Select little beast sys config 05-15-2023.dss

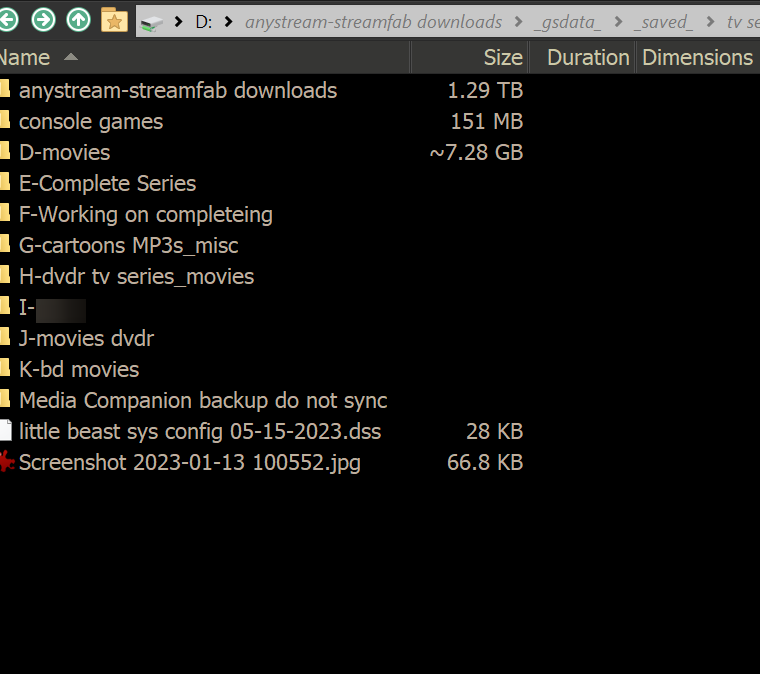200,432
